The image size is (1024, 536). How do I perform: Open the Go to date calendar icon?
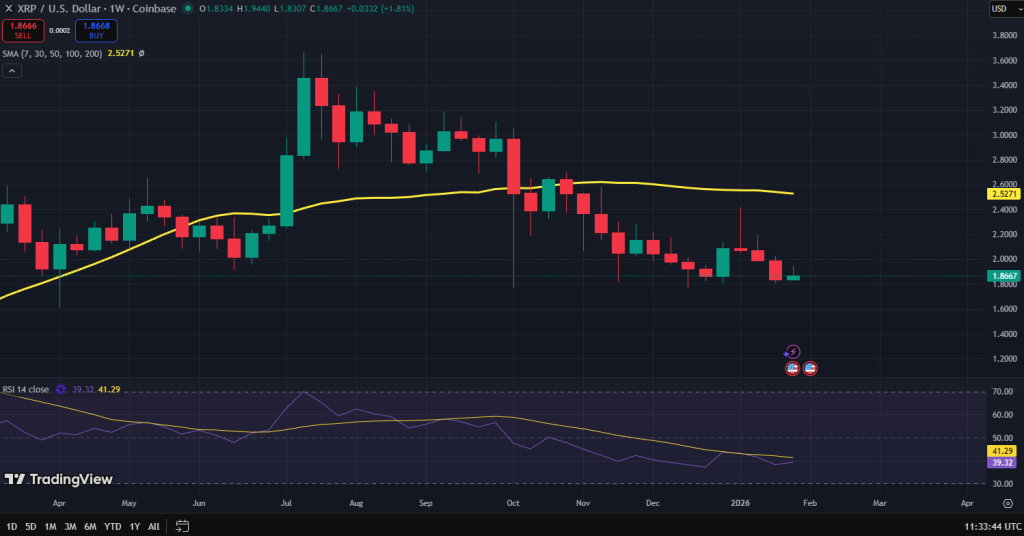[182, 526]
